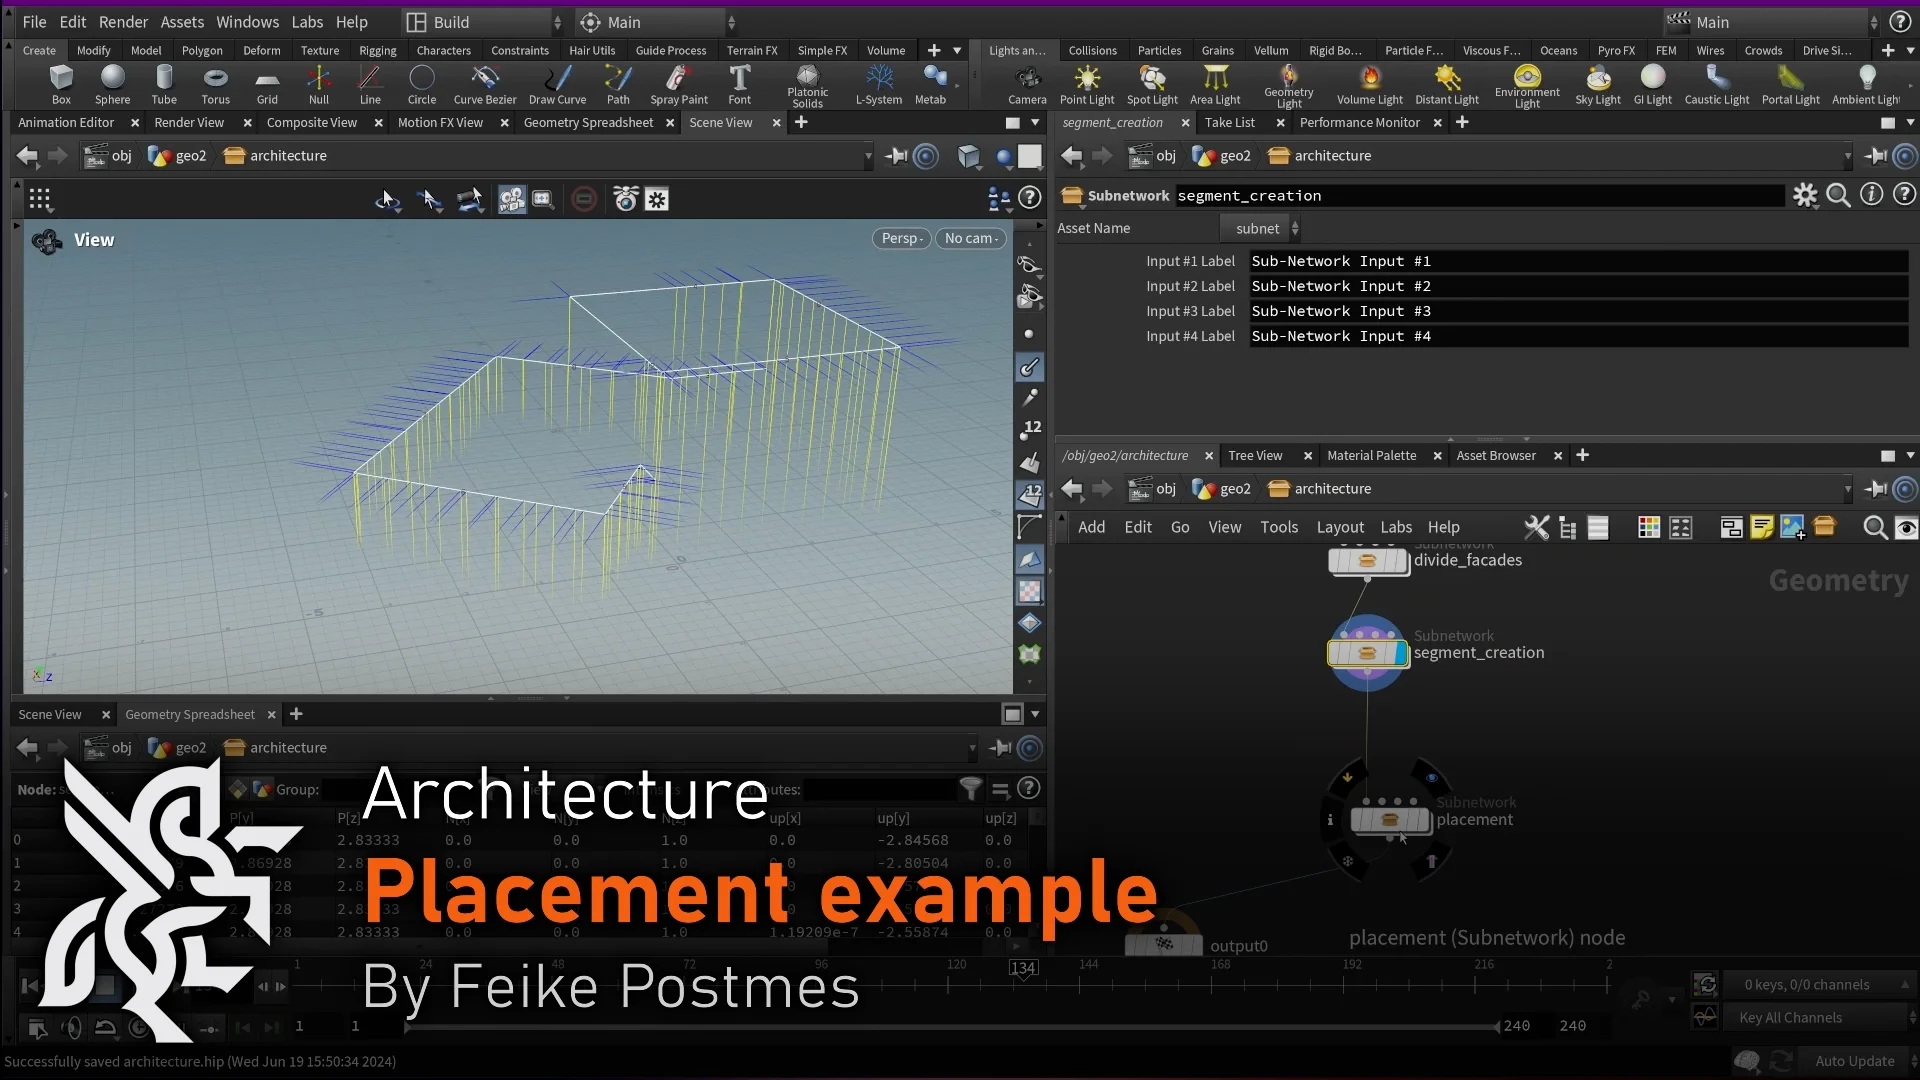Choose the Torus shelf tool
1920x1080 pixels.
click(215, 84)
